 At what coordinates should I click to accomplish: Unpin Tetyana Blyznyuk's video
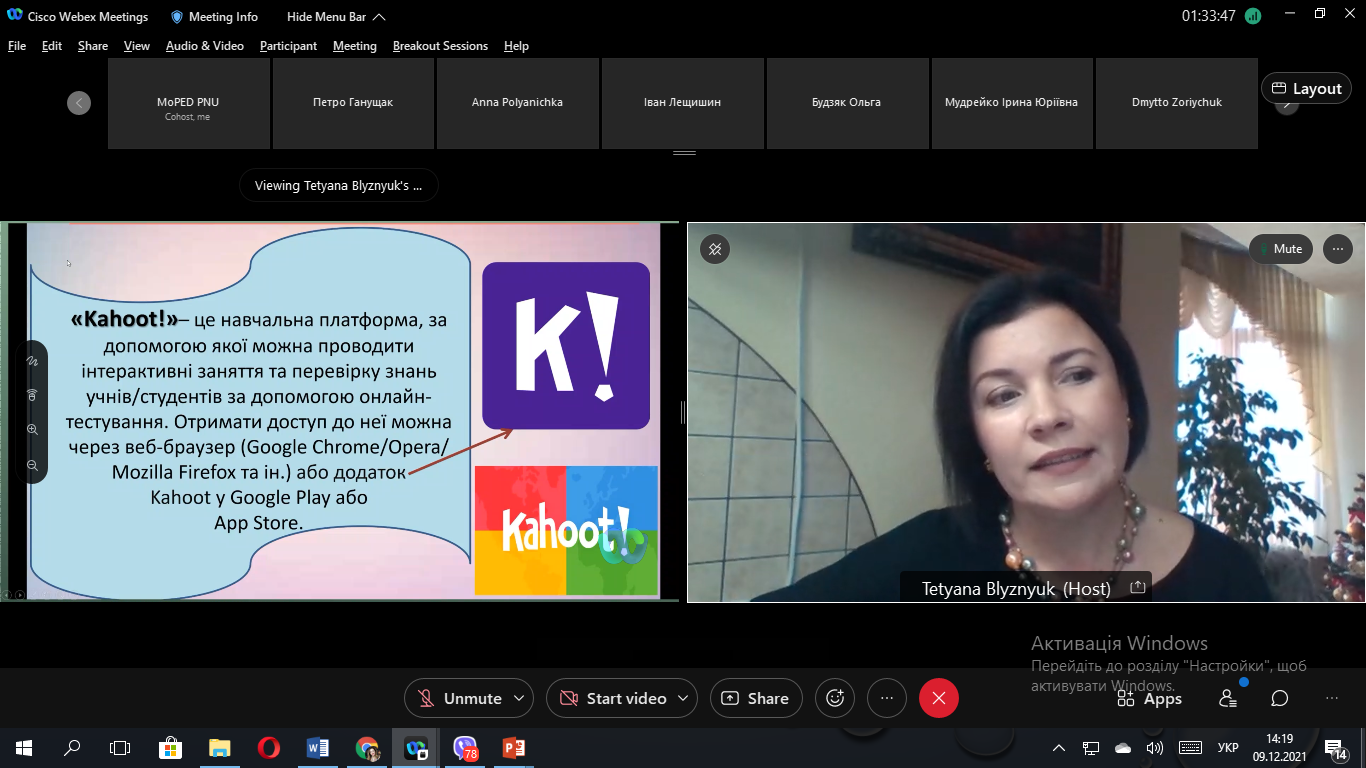[x=715, y=249]
